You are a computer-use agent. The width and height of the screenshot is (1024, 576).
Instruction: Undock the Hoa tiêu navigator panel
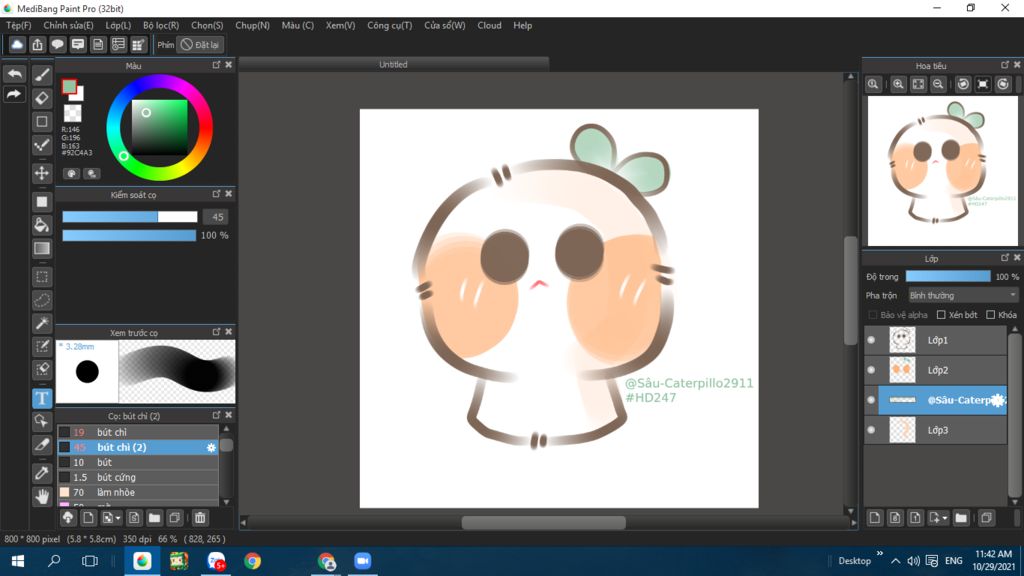pos(1005,65)
